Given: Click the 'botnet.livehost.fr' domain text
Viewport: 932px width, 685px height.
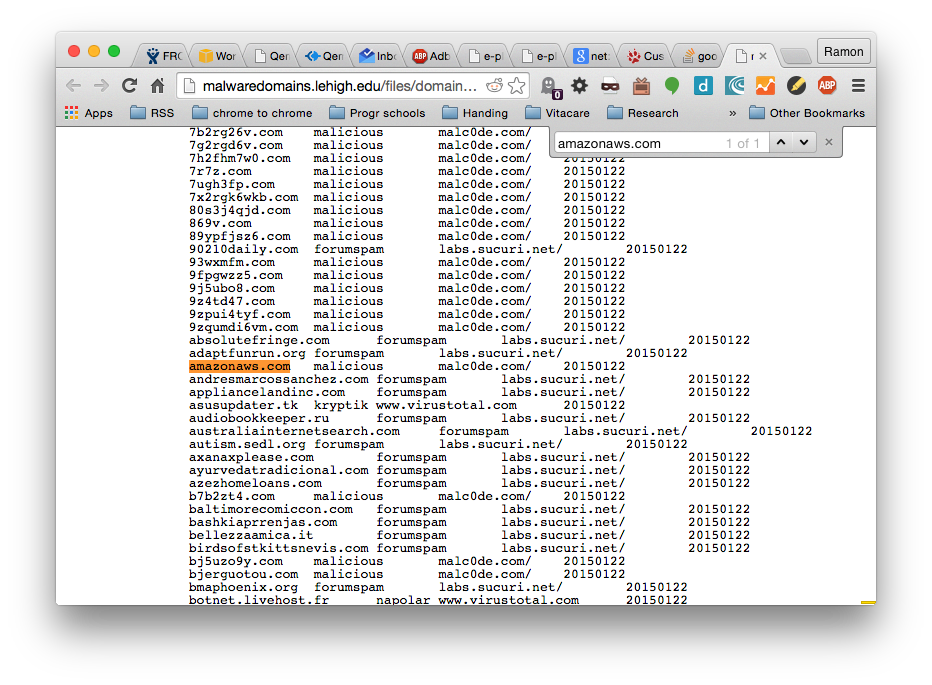Looking at the screenshot, I should pyautogui.click(x=259, y=600).
